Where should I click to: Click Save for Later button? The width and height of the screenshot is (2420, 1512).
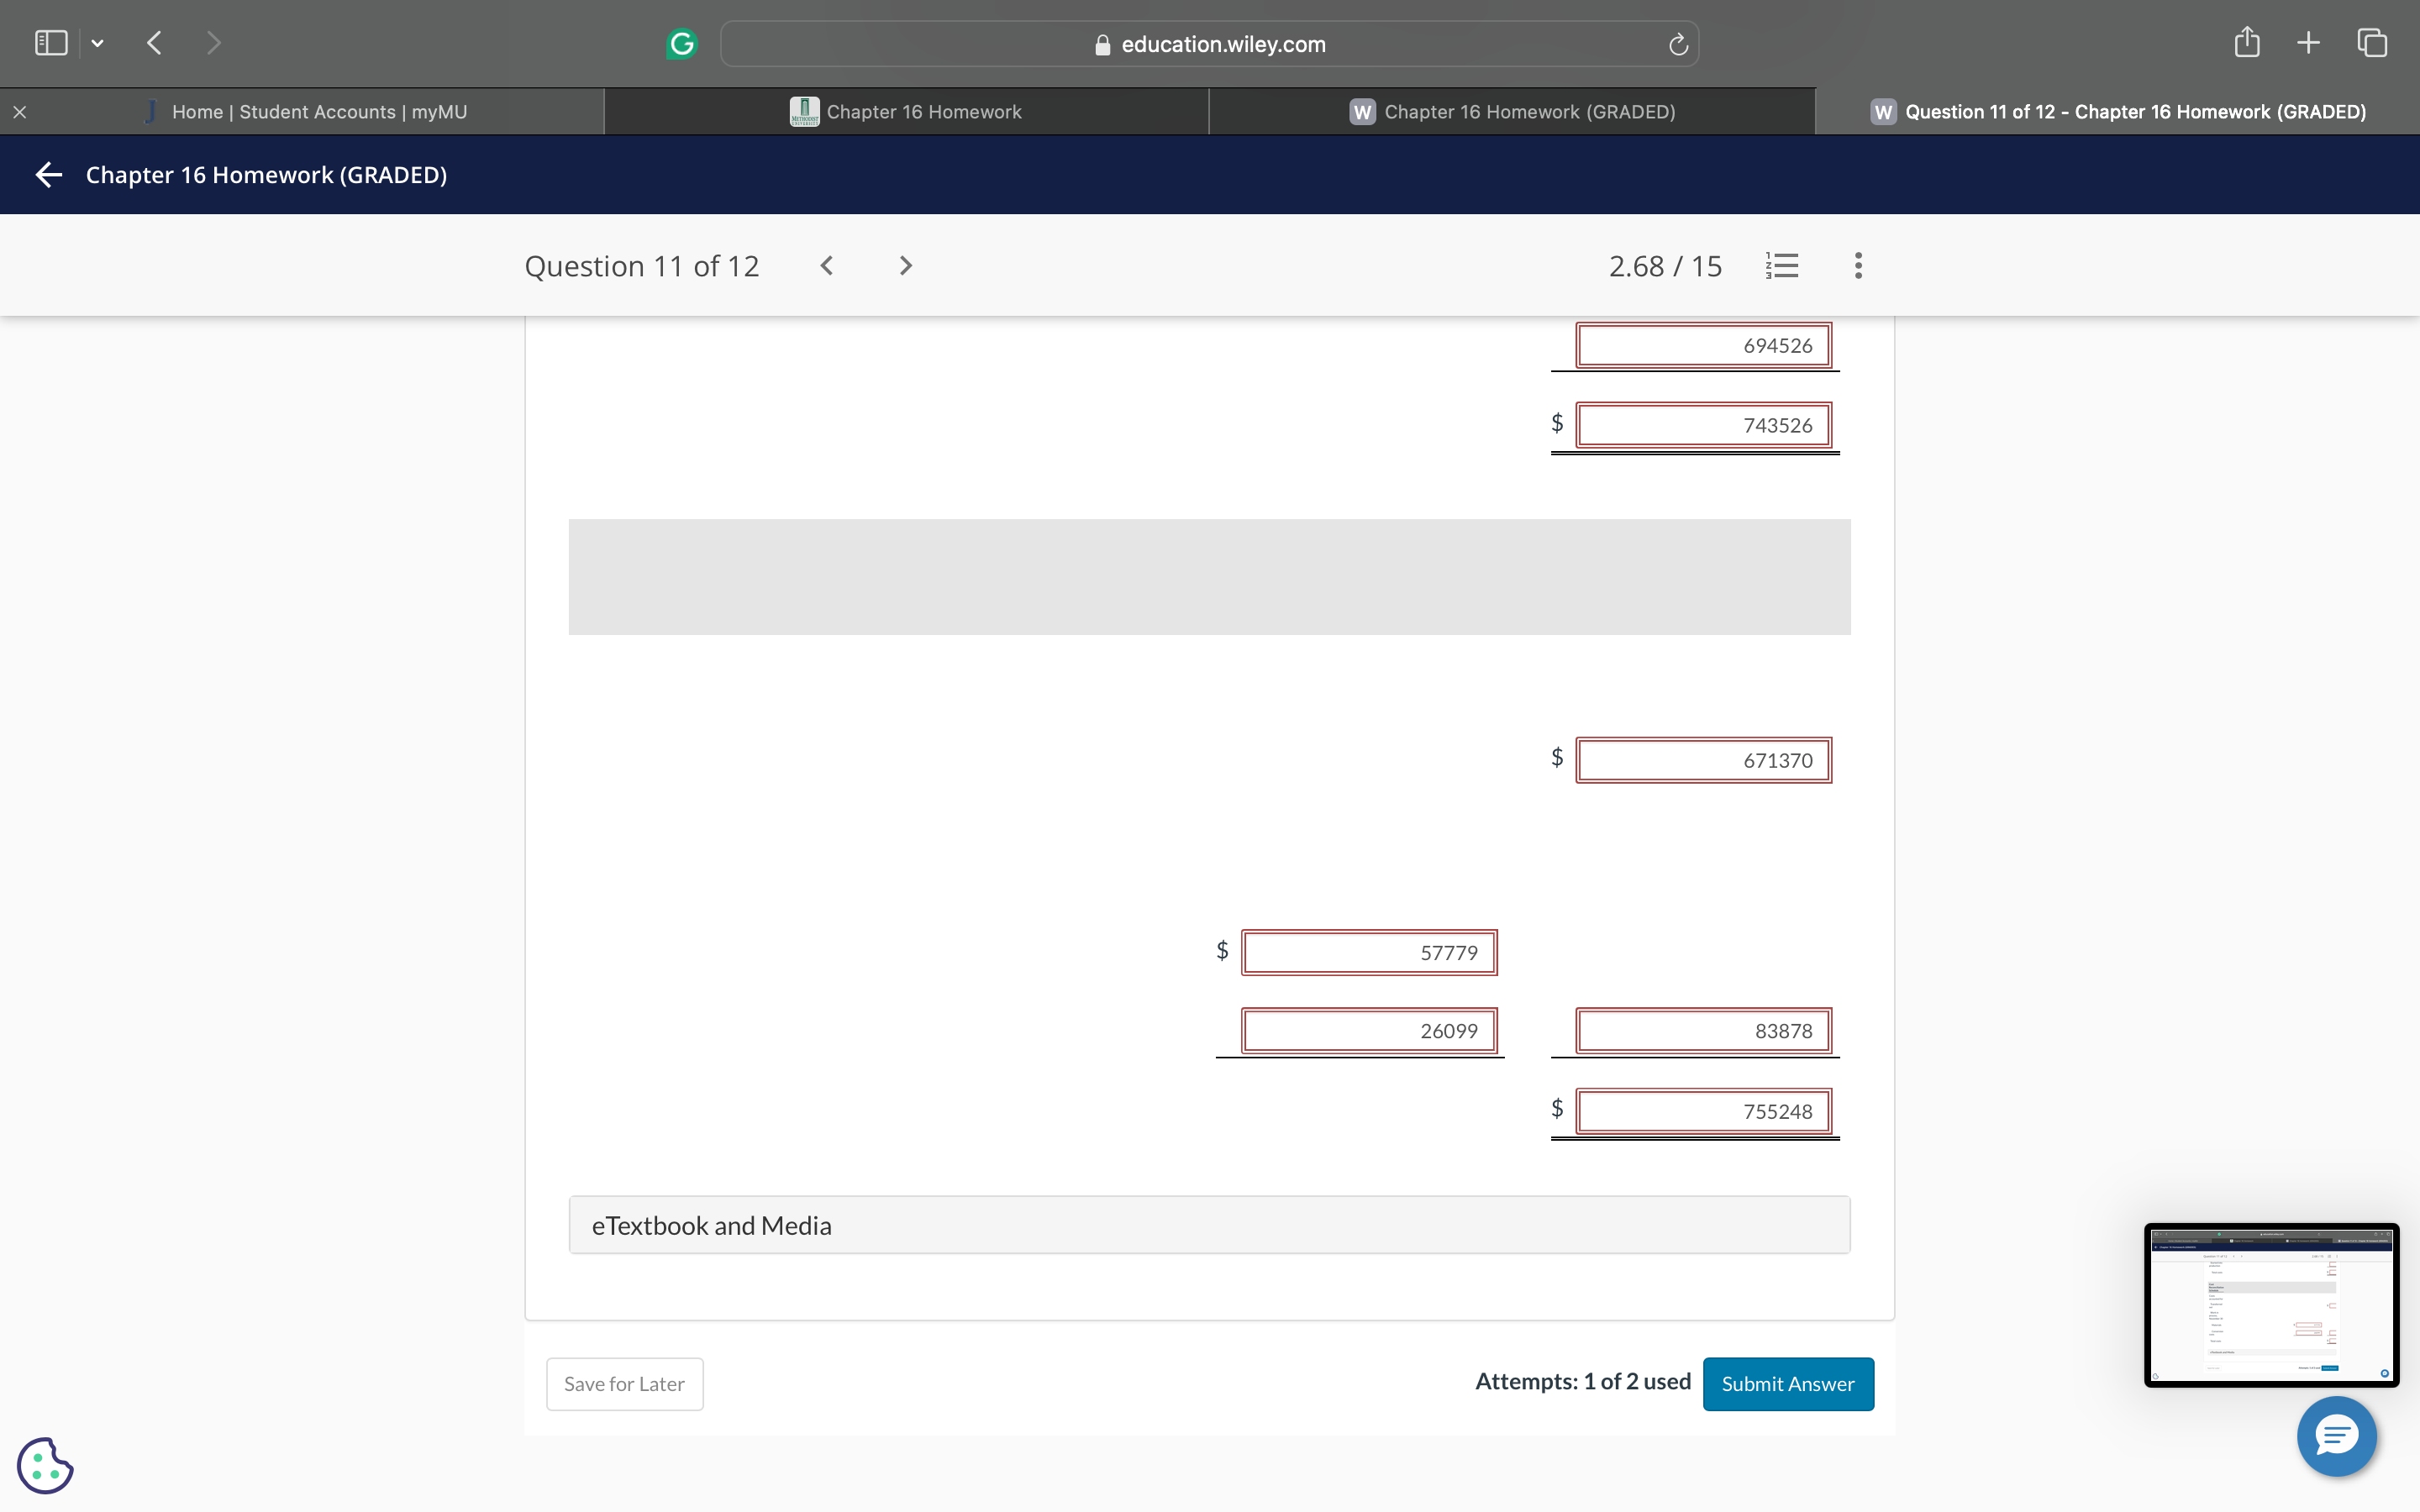click(x=624, y=1384)
